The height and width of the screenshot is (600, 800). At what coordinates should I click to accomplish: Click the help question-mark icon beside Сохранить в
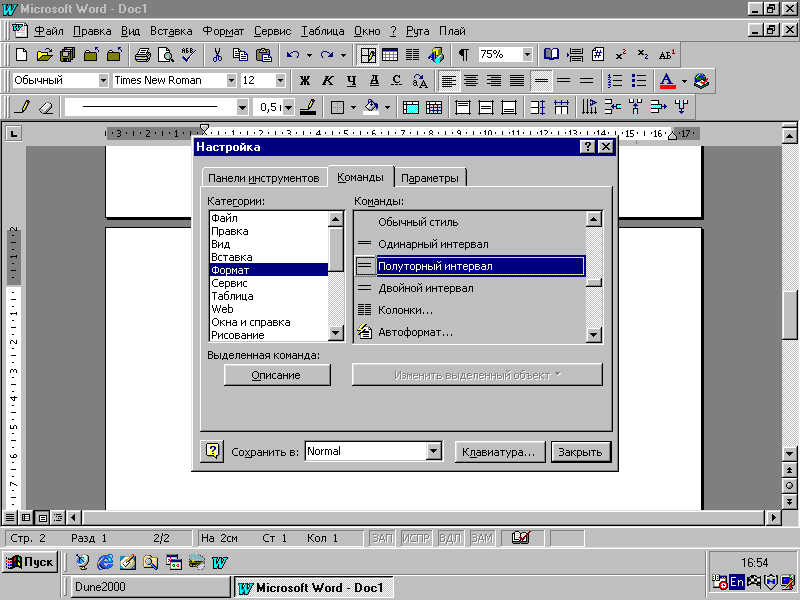pos(212,452)
